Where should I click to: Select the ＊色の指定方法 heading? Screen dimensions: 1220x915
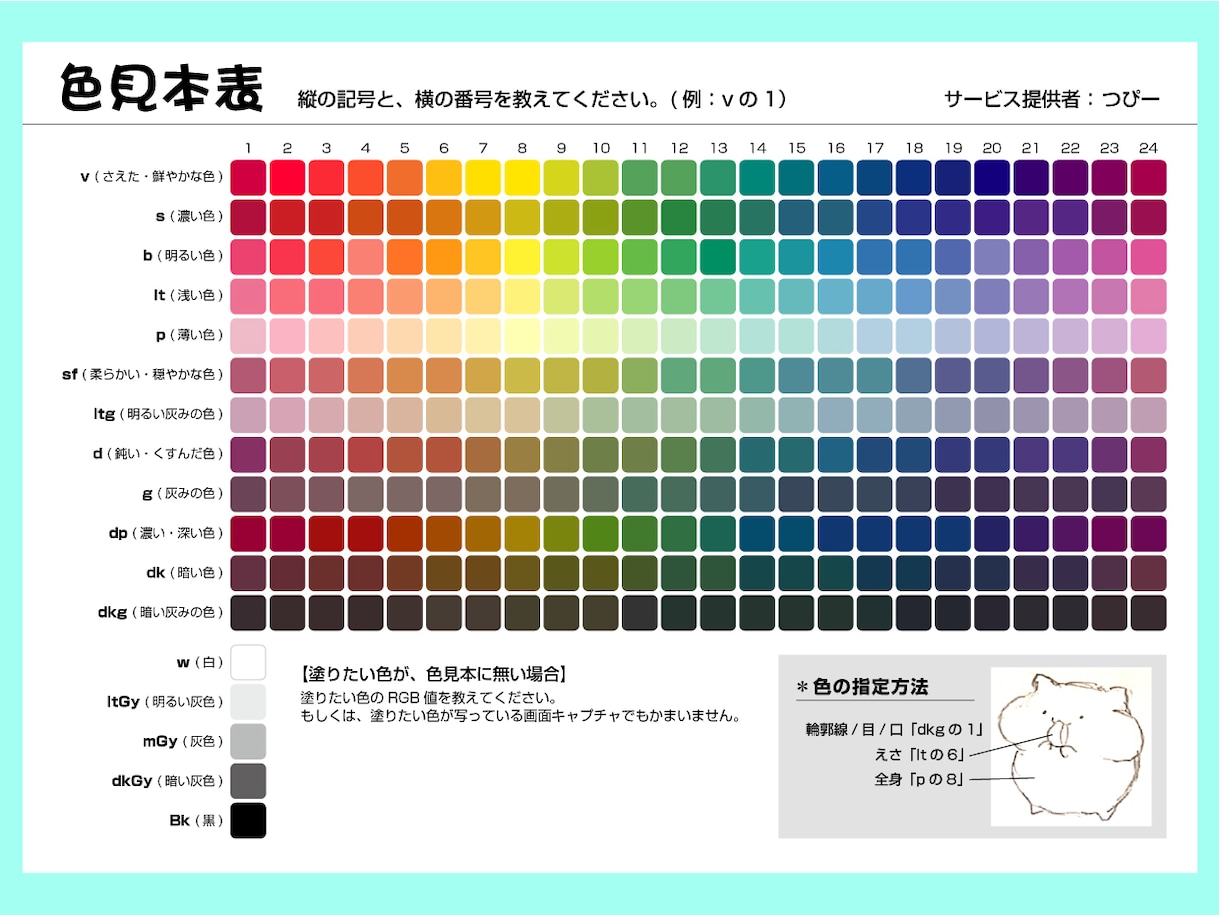(861, 687)
